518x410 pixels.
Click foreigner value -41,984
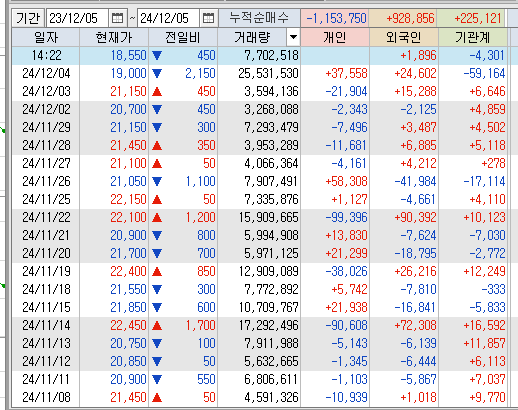coord(415,181)
